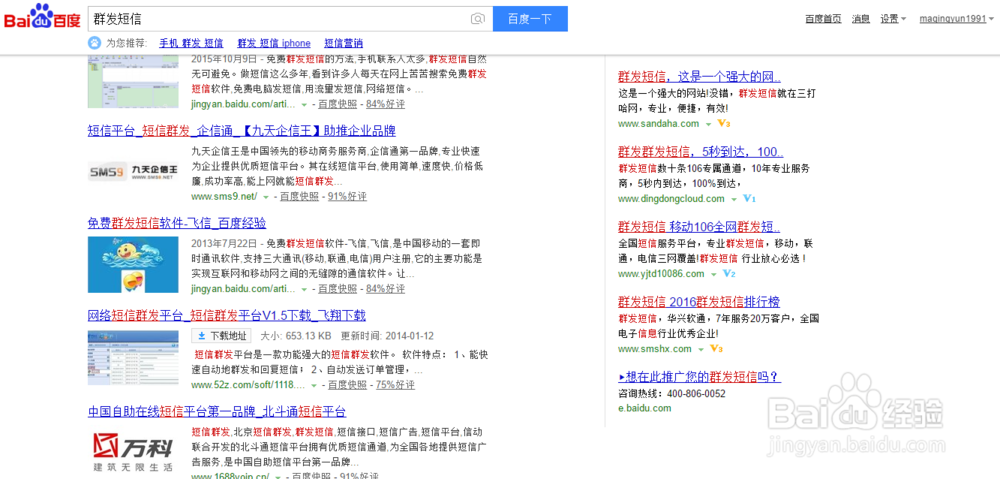
Task: Open ad 群发群发短信，5秒到达，100..
Action: coord(700,152)
